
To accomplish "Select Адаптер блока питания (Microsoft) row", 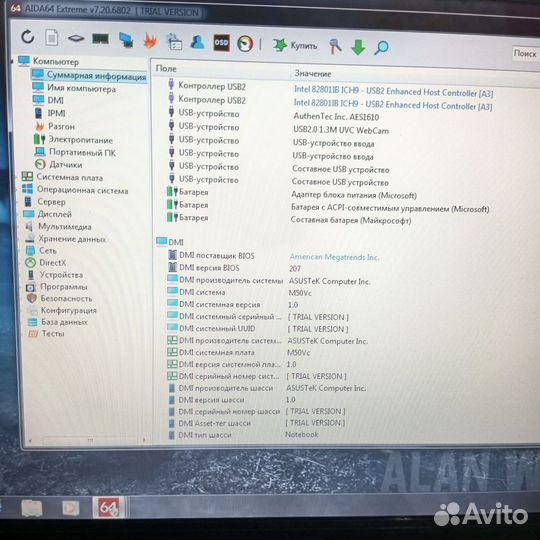I will 291,194.
